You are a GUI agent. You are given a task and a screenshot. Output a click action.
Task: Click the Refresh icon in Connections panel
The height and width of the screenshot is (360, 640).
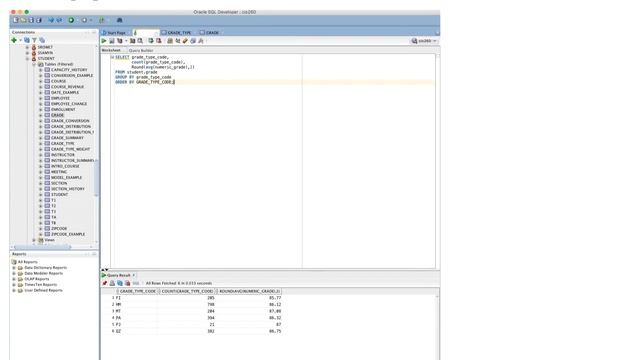(x=27, y=40)
